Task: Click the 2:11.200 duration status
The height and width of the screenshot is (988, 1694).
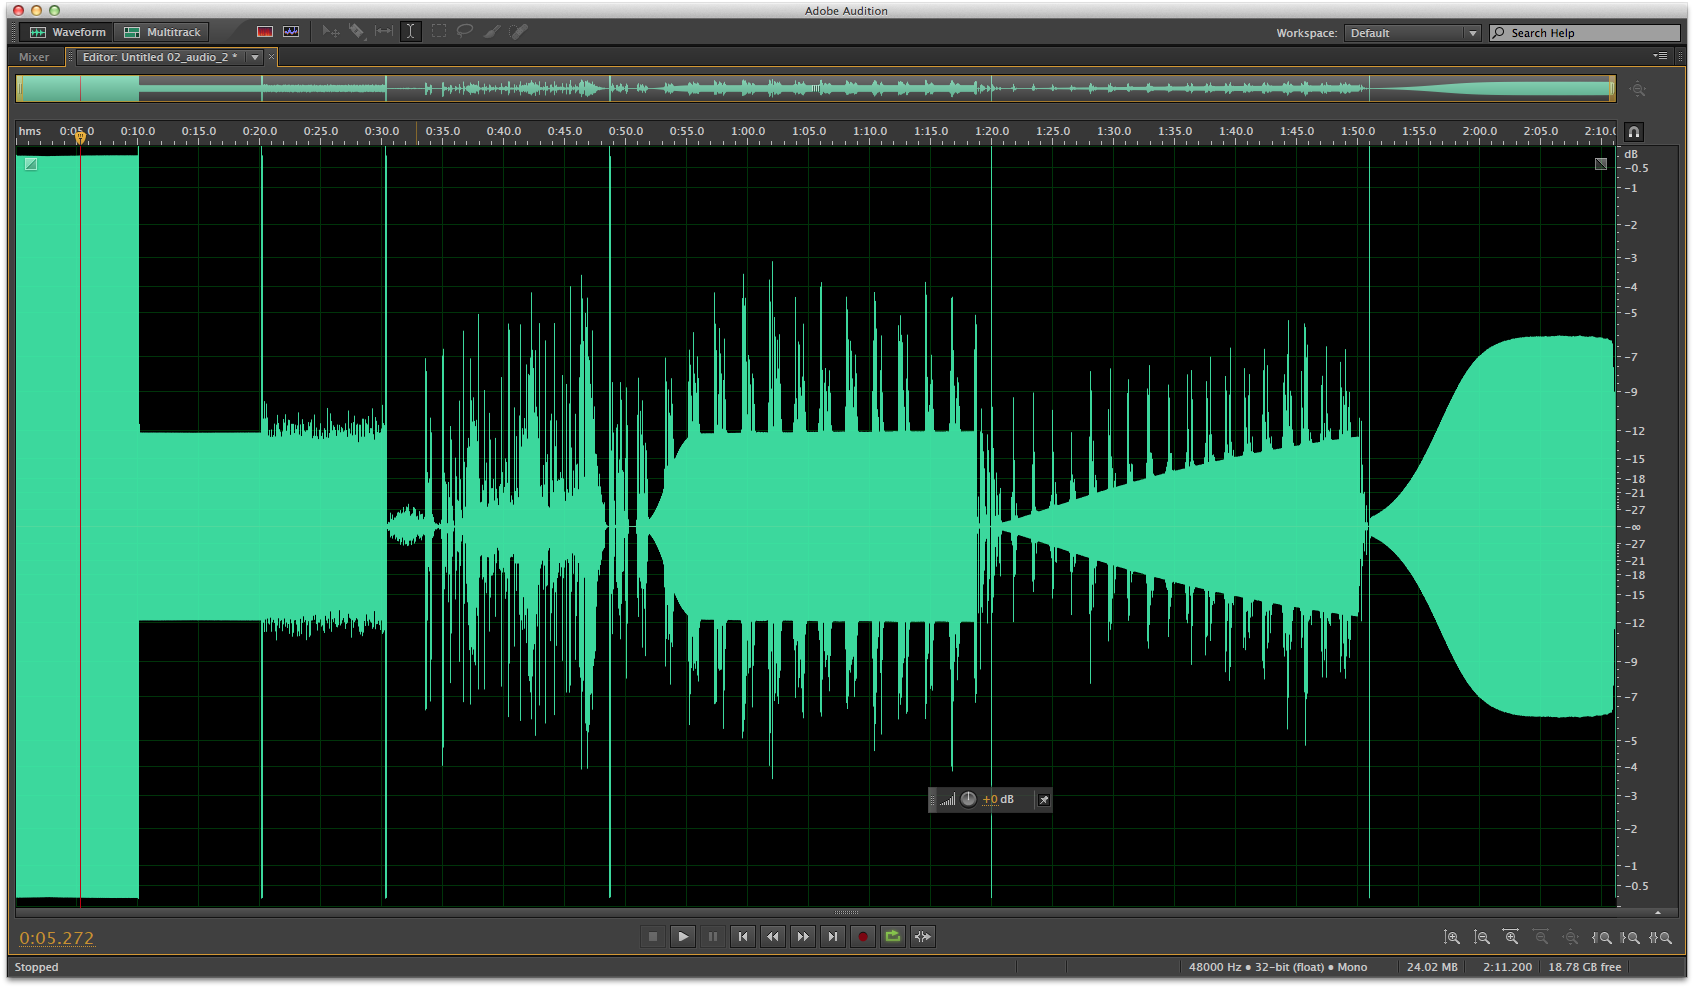Action: pos(1507,967)
